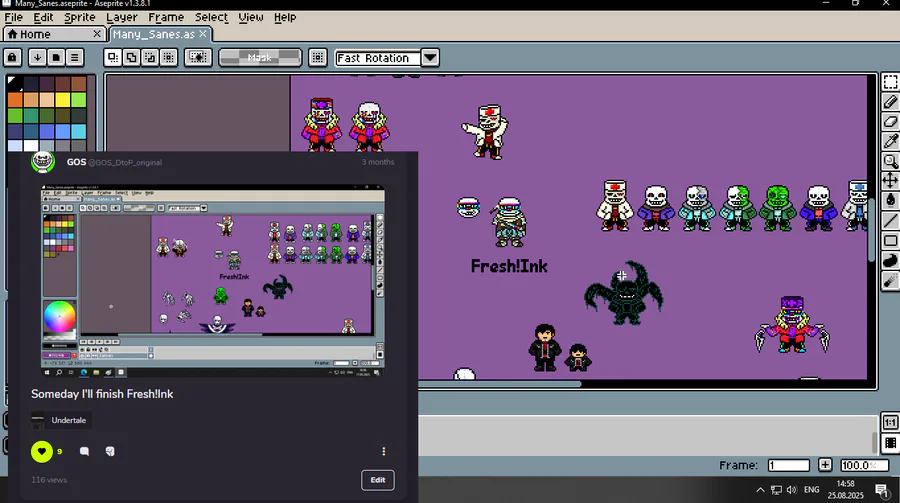The height and width of the screenshot is (503, 900).
Task: Close the Many_Sanes.as tab
Action: 203,34
